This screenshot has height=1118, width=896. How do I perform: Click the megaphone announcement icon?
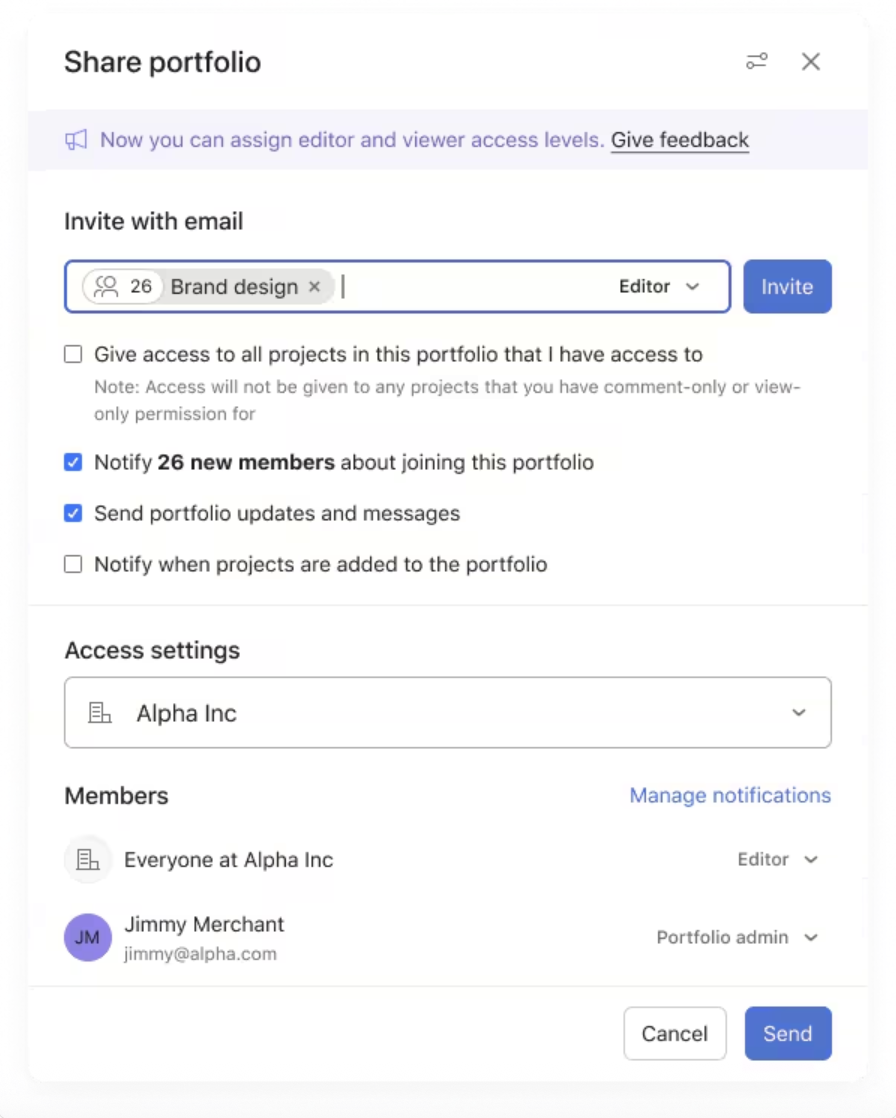[76, 140]
